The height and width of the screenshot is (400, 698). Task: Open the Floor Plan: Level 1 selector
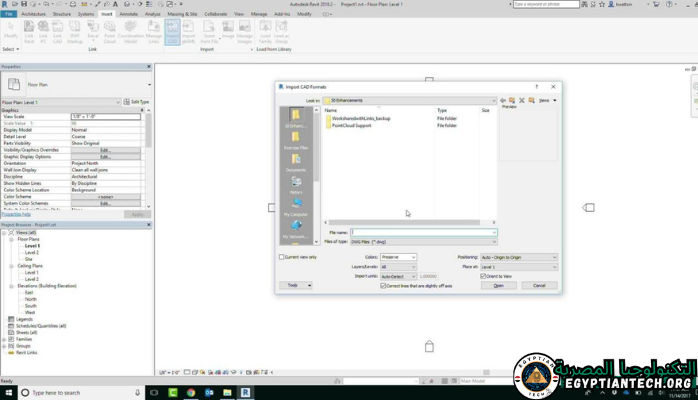pos(61,102)
